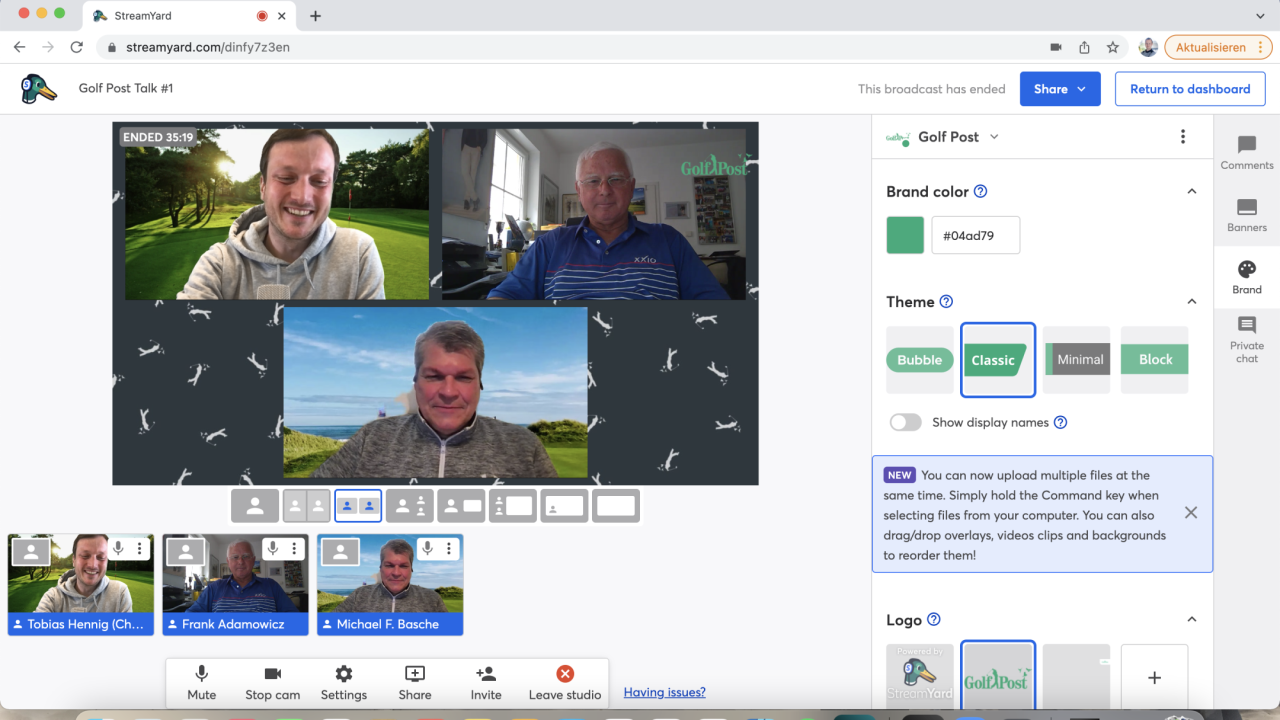Click microphone icon on Tobias Hennig thumbnail
The width and height of the screenshot is (1280, 720).
pos(118,549)
